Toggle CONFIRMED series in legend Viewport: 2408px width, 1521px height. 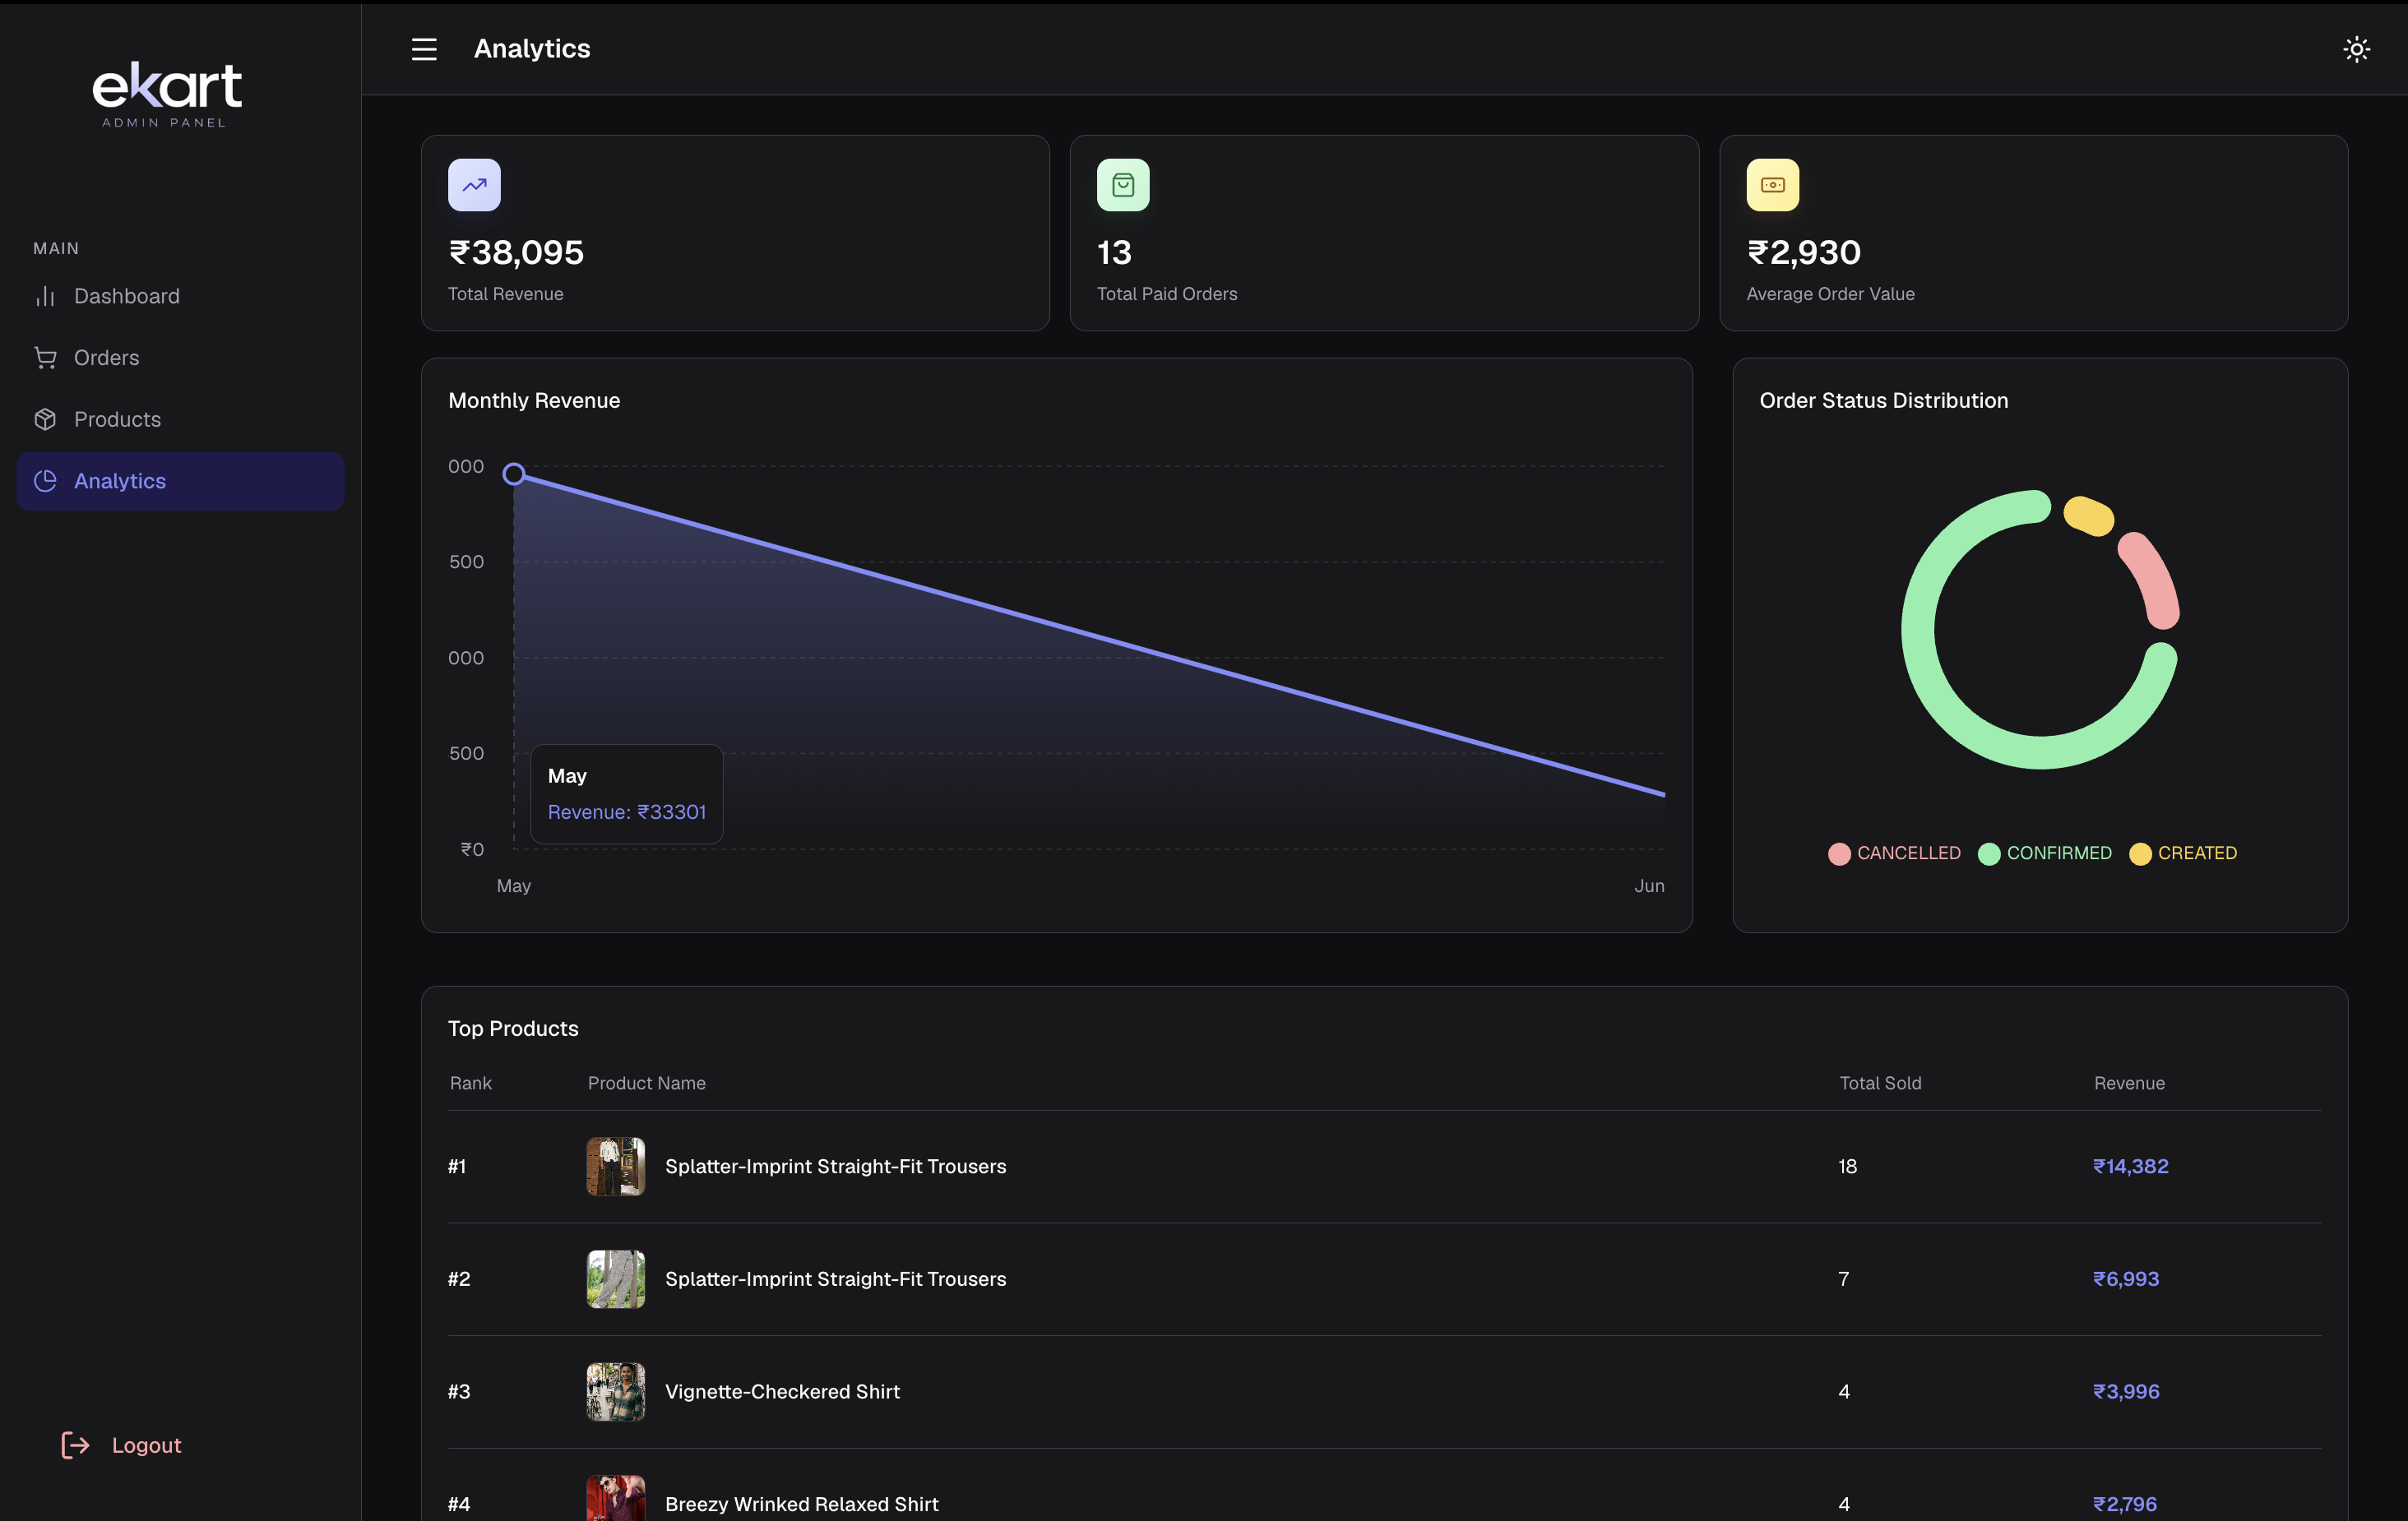[x=2044, y=853]
